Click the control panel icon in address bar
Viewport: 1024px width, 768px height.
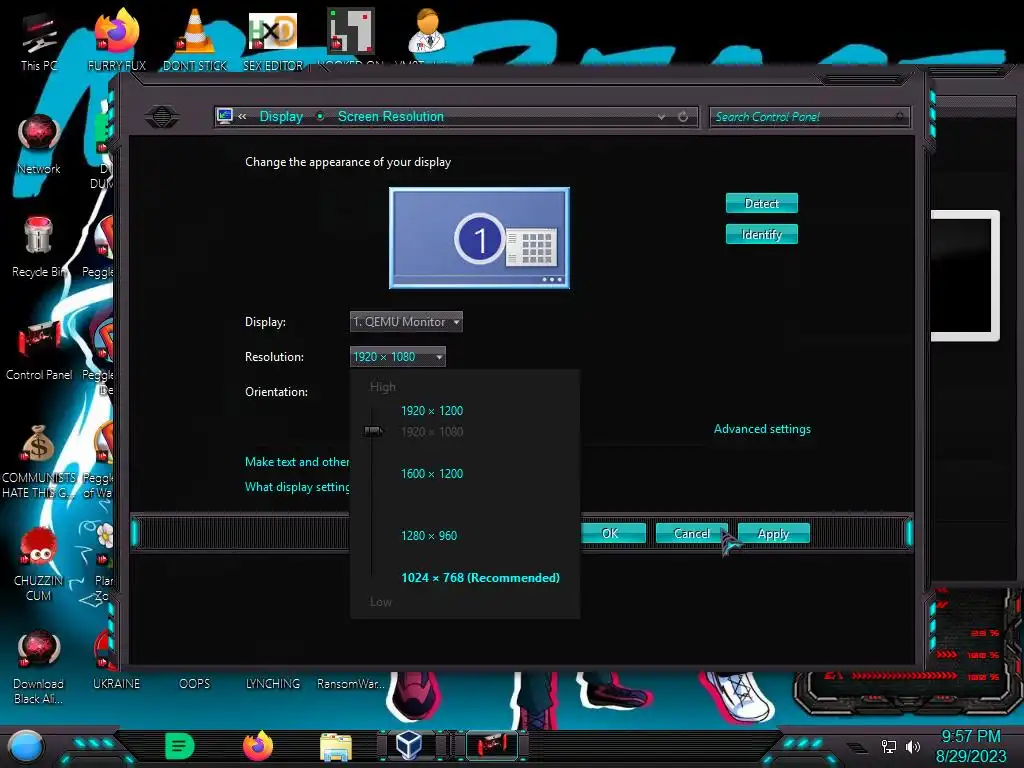point(225,116)
